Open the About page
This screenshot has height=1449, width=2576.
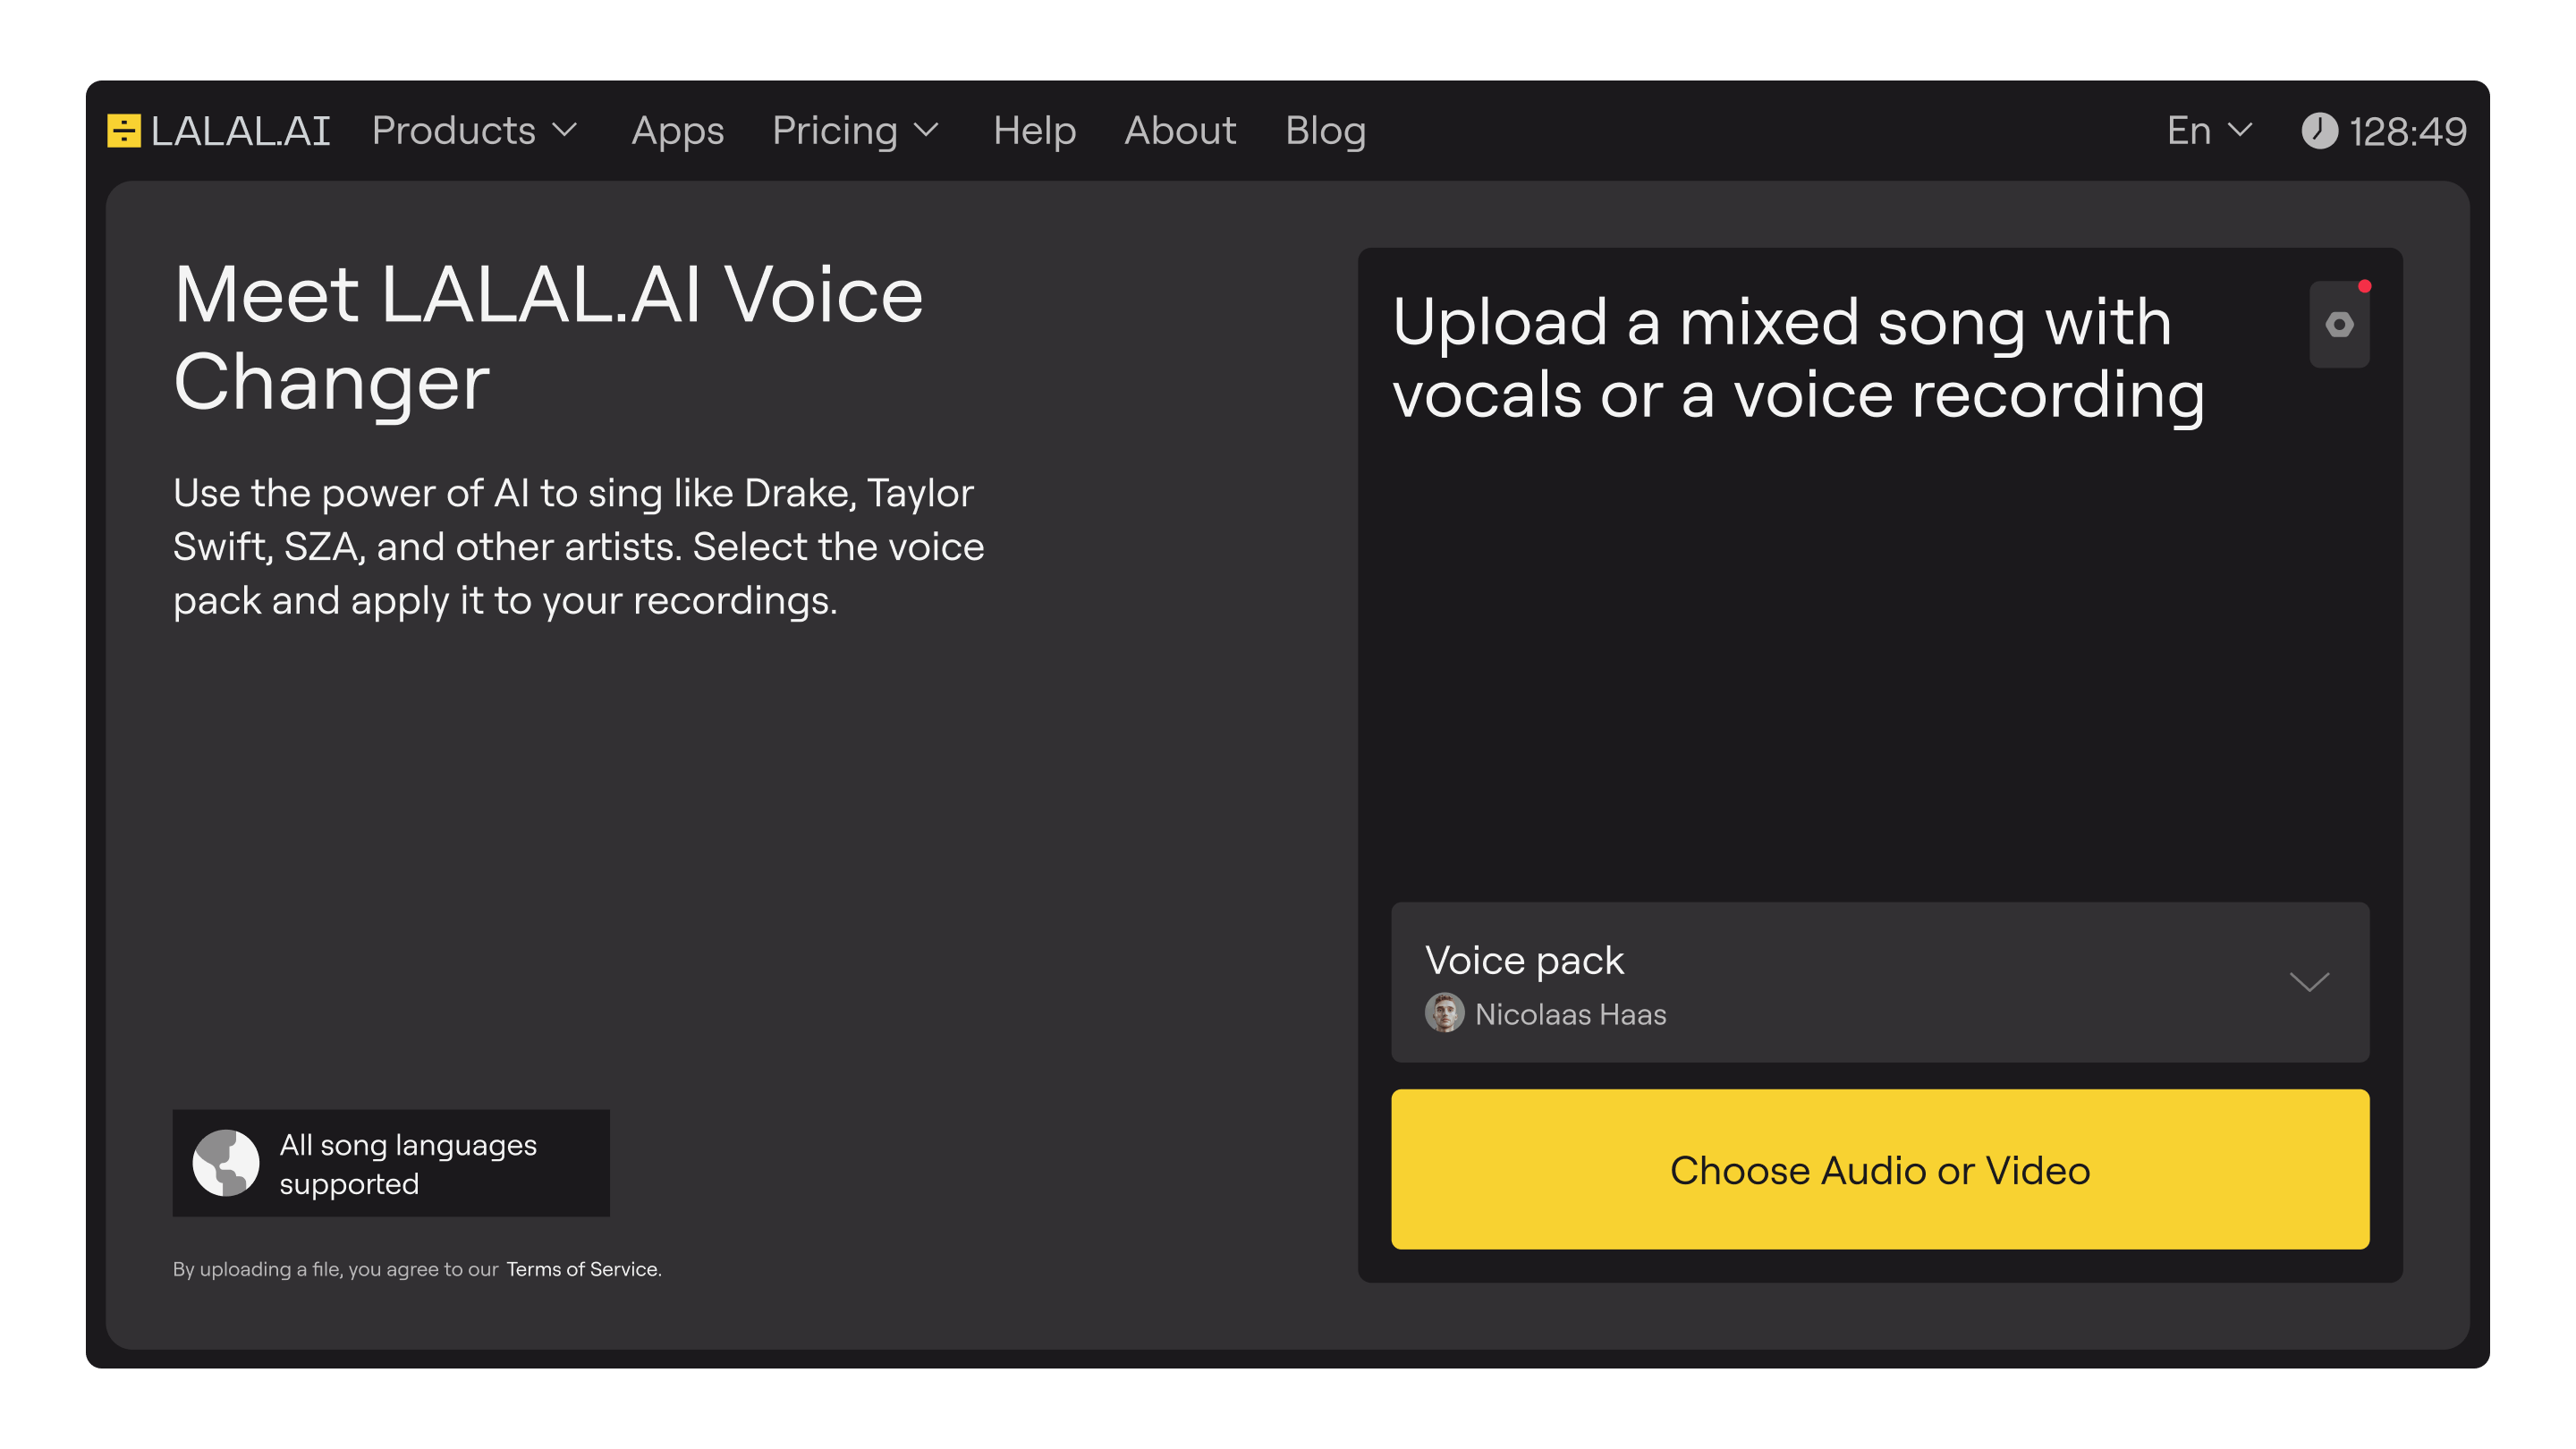[x=1180, y=131]
